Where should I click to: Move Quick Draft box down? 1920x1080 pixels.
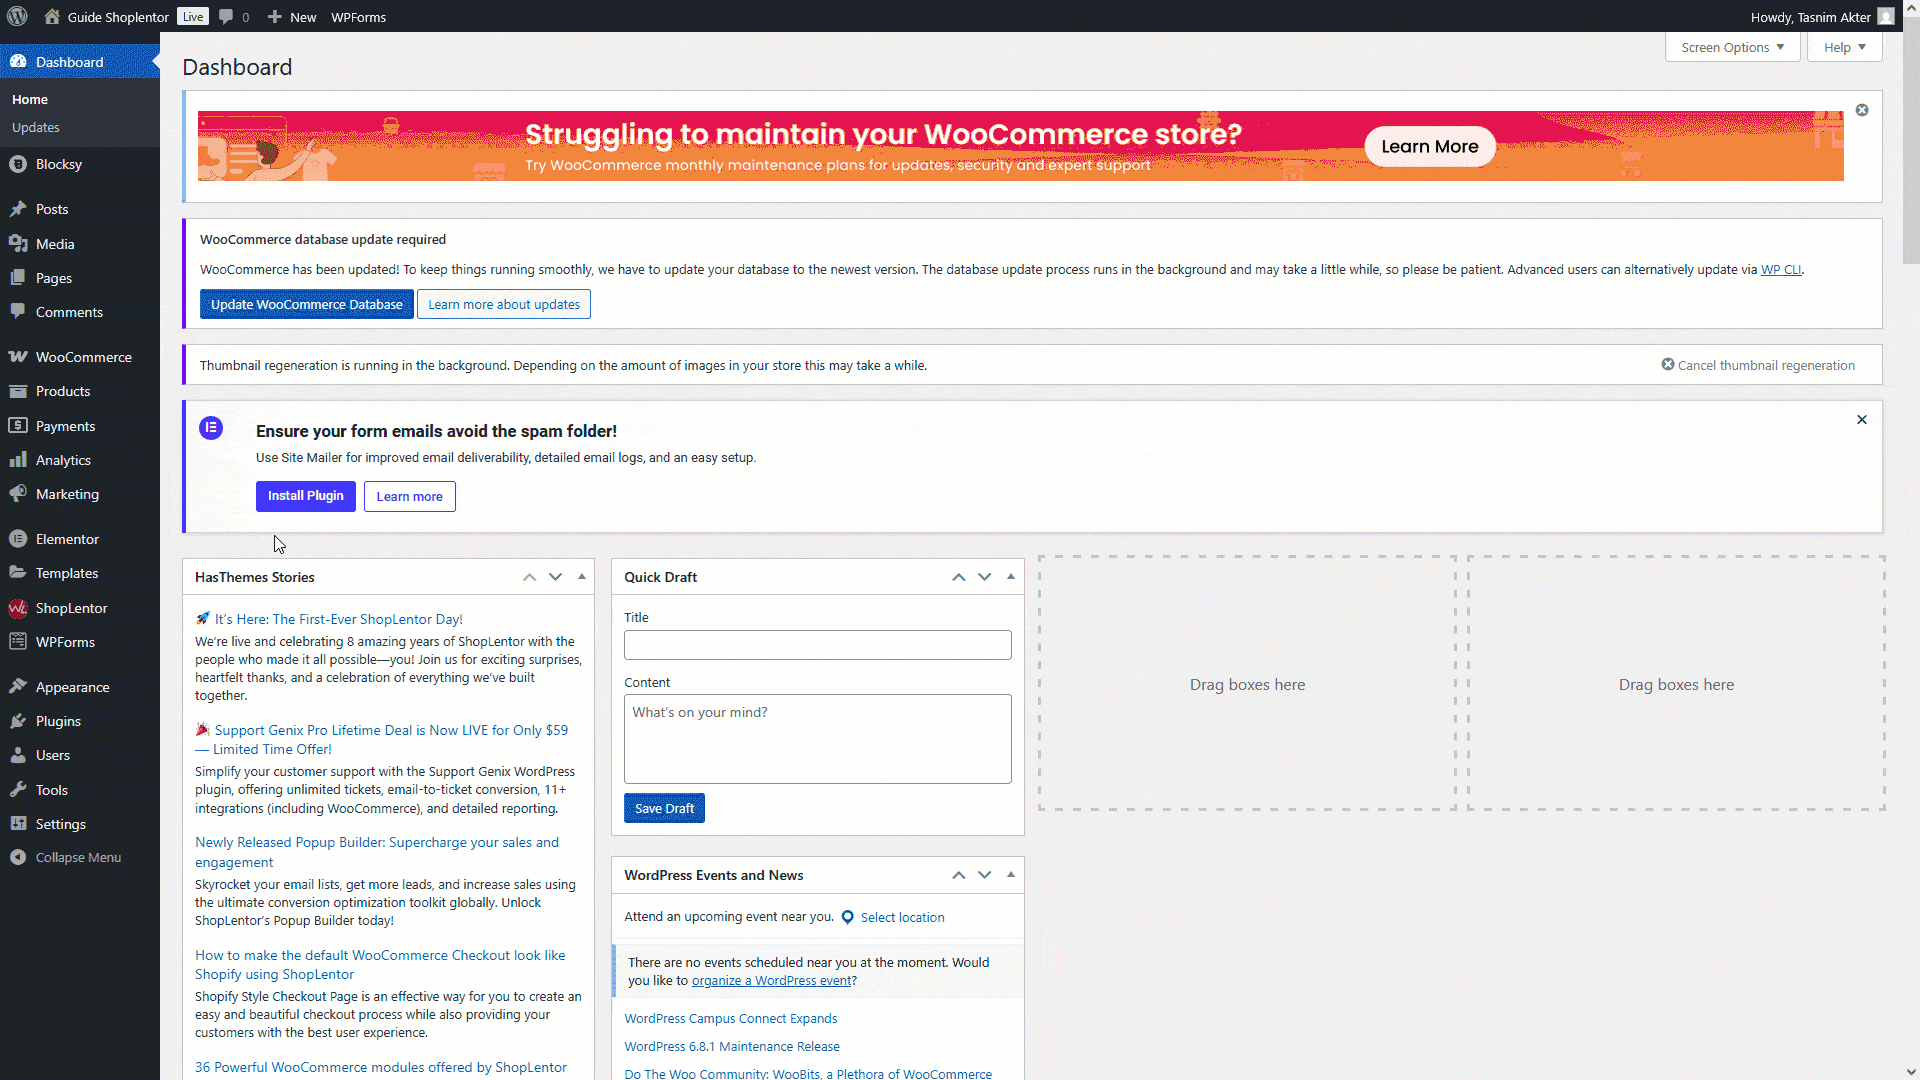985,577
